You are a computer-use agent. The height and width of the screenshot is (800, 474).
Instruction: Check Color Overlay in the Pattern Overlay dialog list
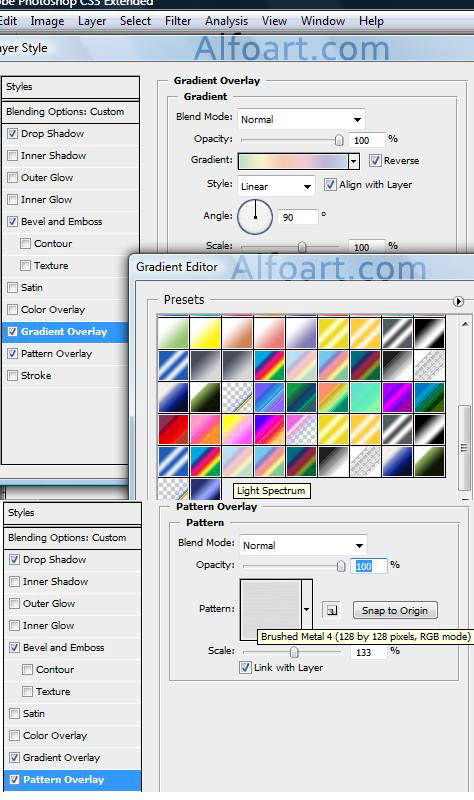pos(15,735)
